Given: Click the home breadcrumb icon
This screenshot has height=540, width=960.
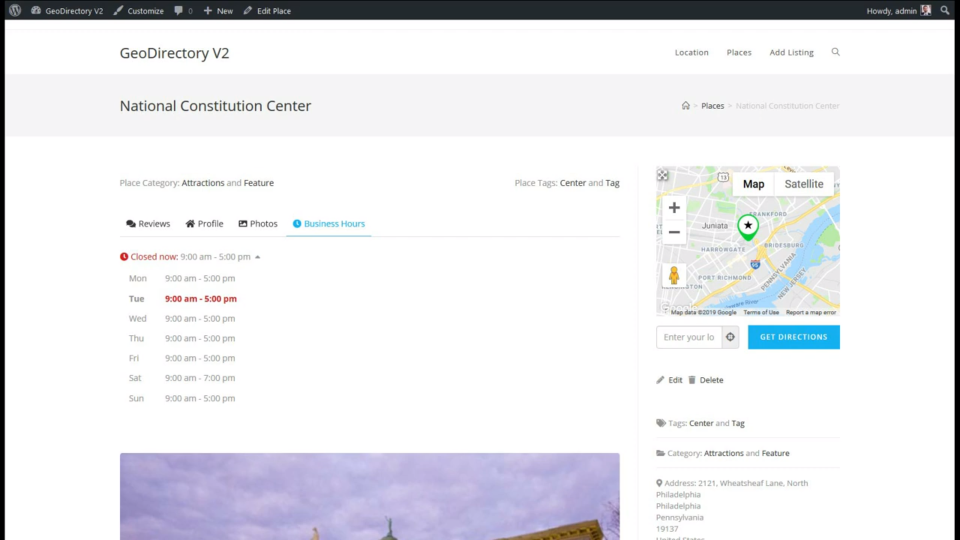Looking at the screenshot, I should click(x=686, y=105).
